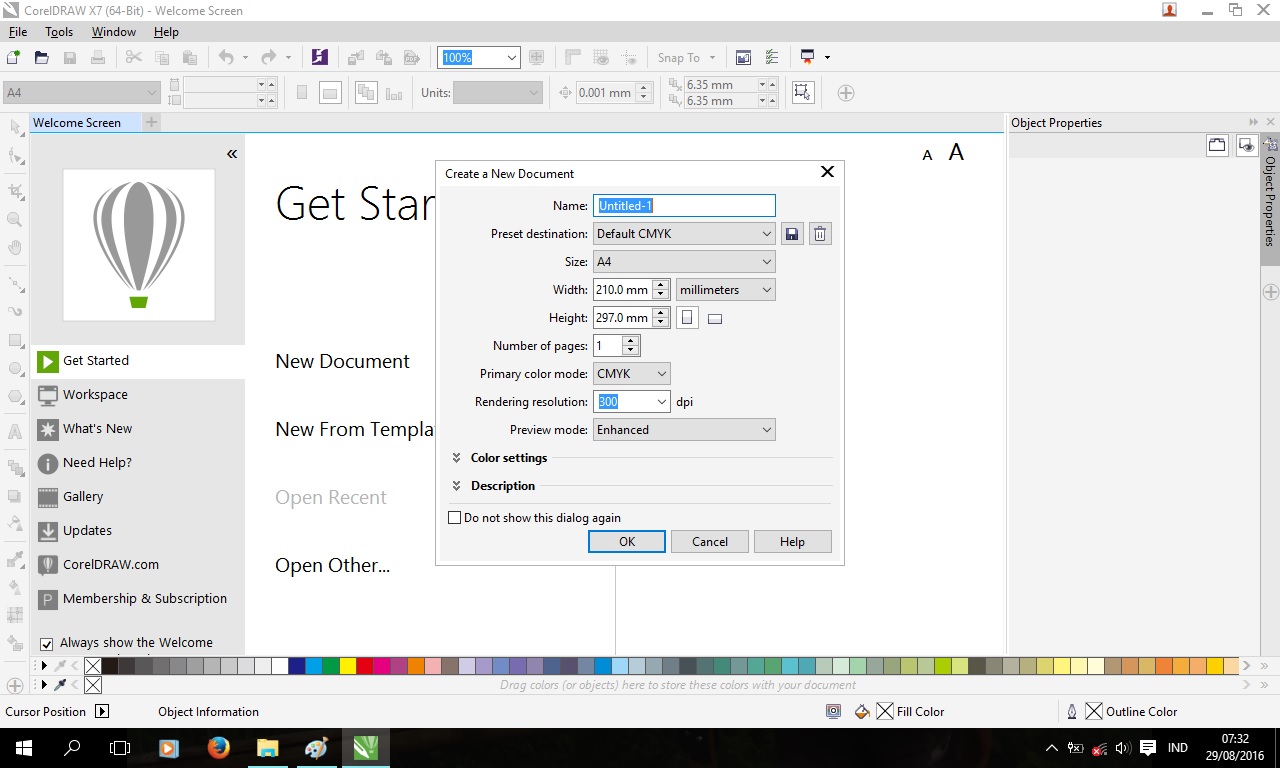
Task: Open the Preview mode Enhanced dropdown
Action: click(x=684, y=430)
